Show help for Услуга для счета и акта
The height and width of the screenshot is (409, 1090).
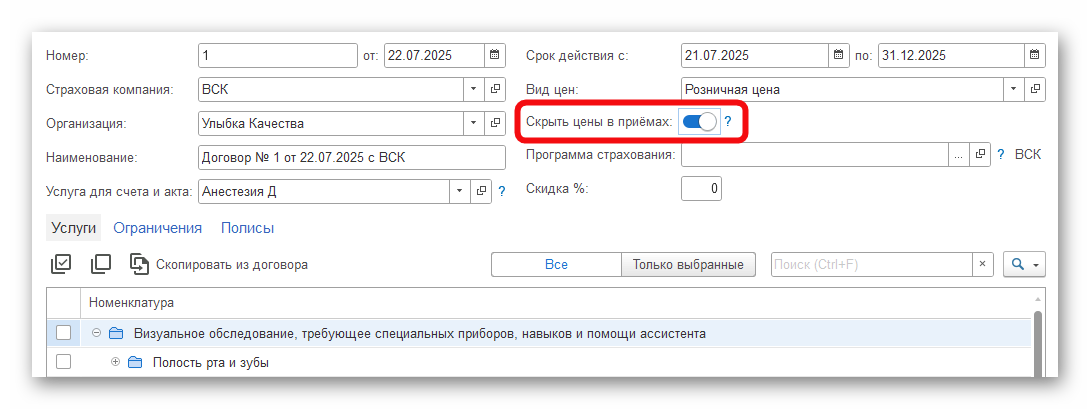click(x=501, y=191)
